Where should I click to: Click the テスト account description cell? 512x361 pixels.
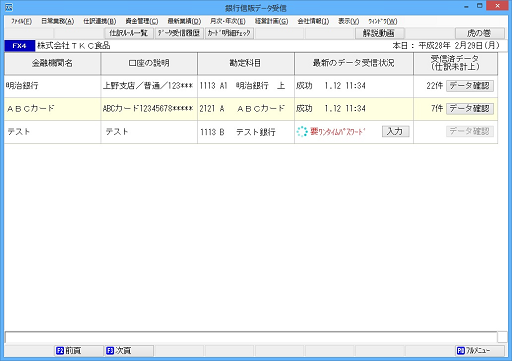149,132
